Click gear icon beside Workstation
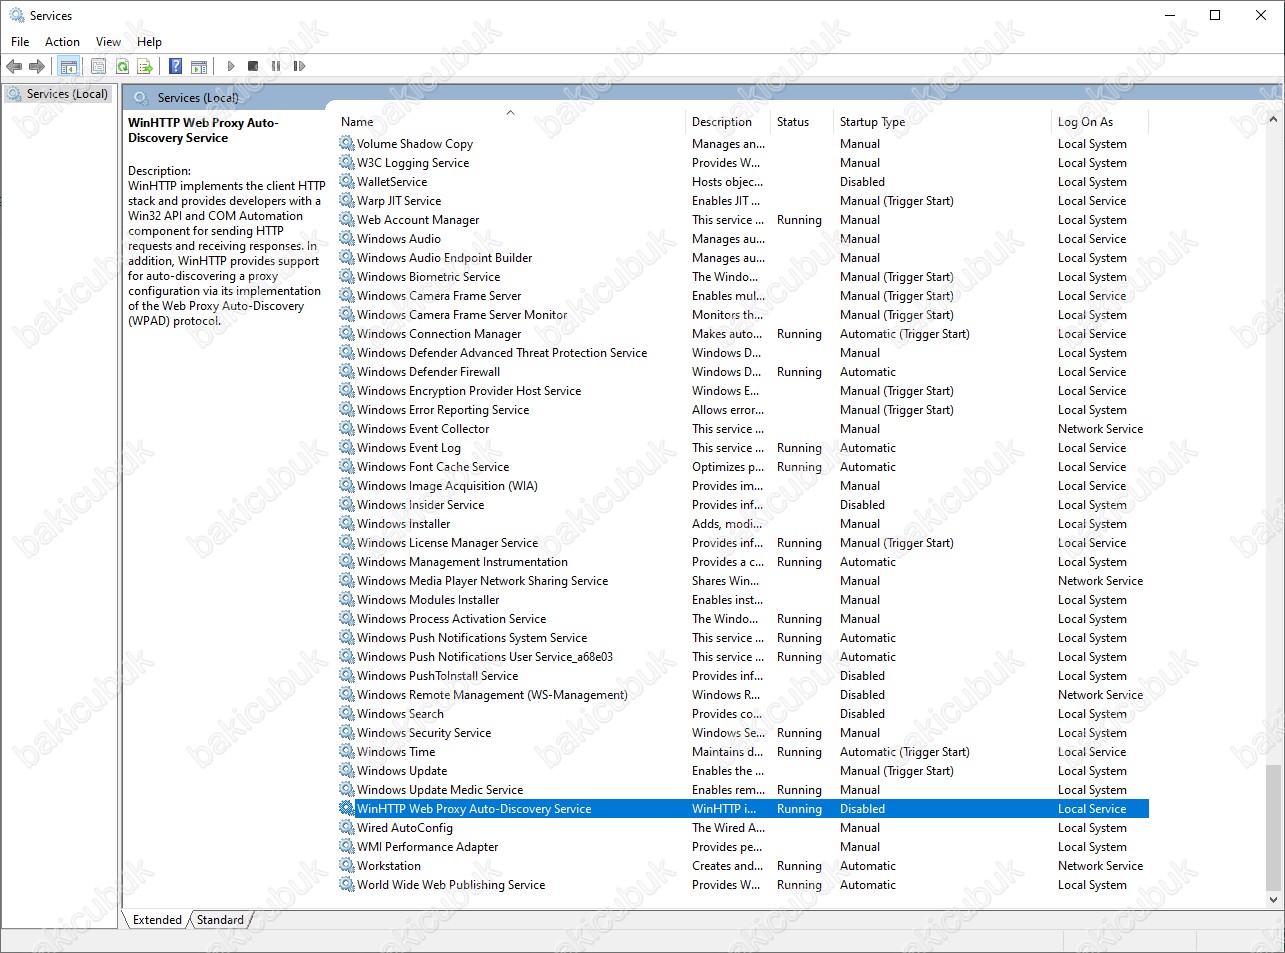The image size is (1285, 953). [347, 866]
